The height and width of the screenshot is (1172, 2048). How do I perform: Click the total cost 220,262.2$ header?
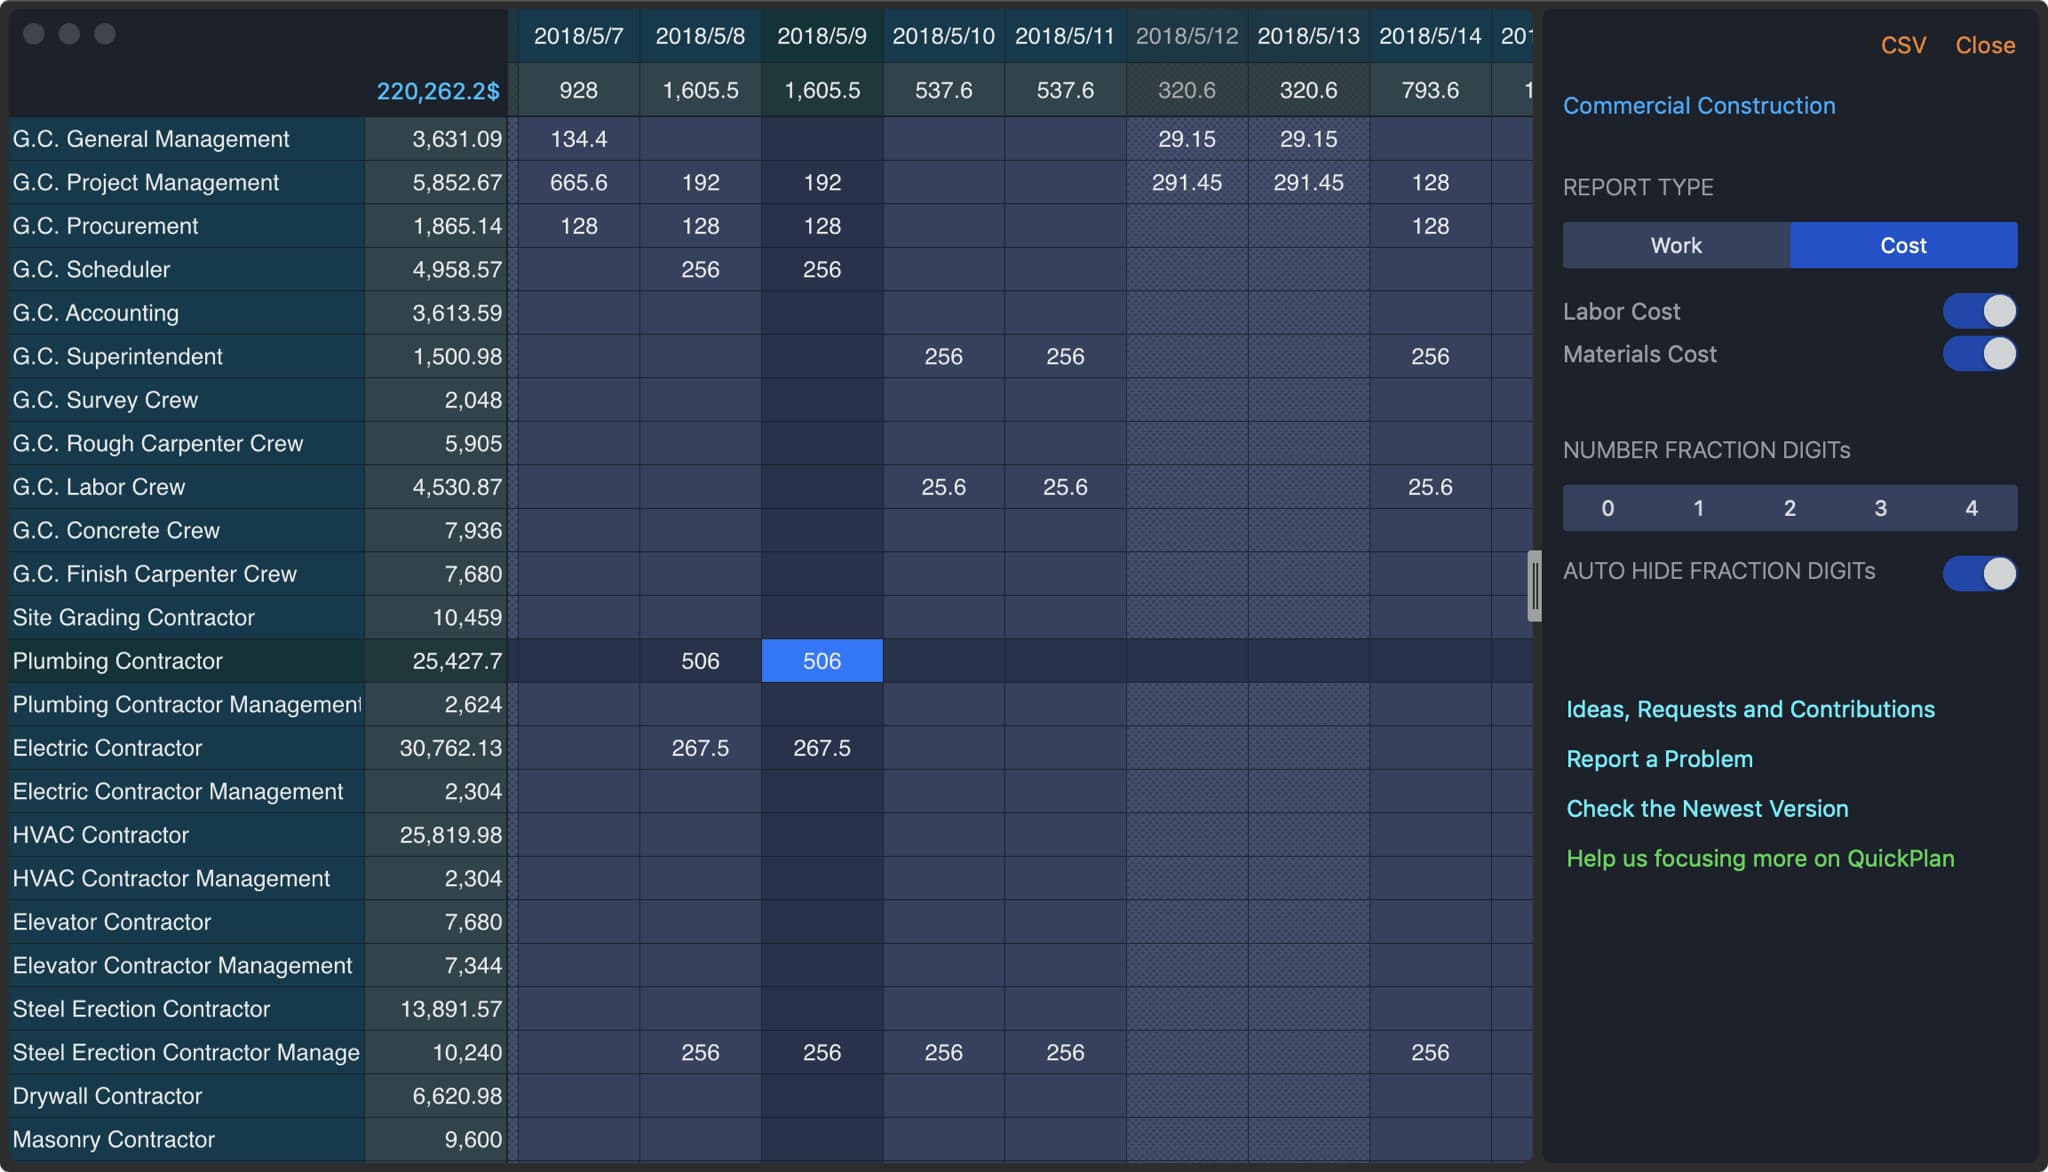coord(437,90)
